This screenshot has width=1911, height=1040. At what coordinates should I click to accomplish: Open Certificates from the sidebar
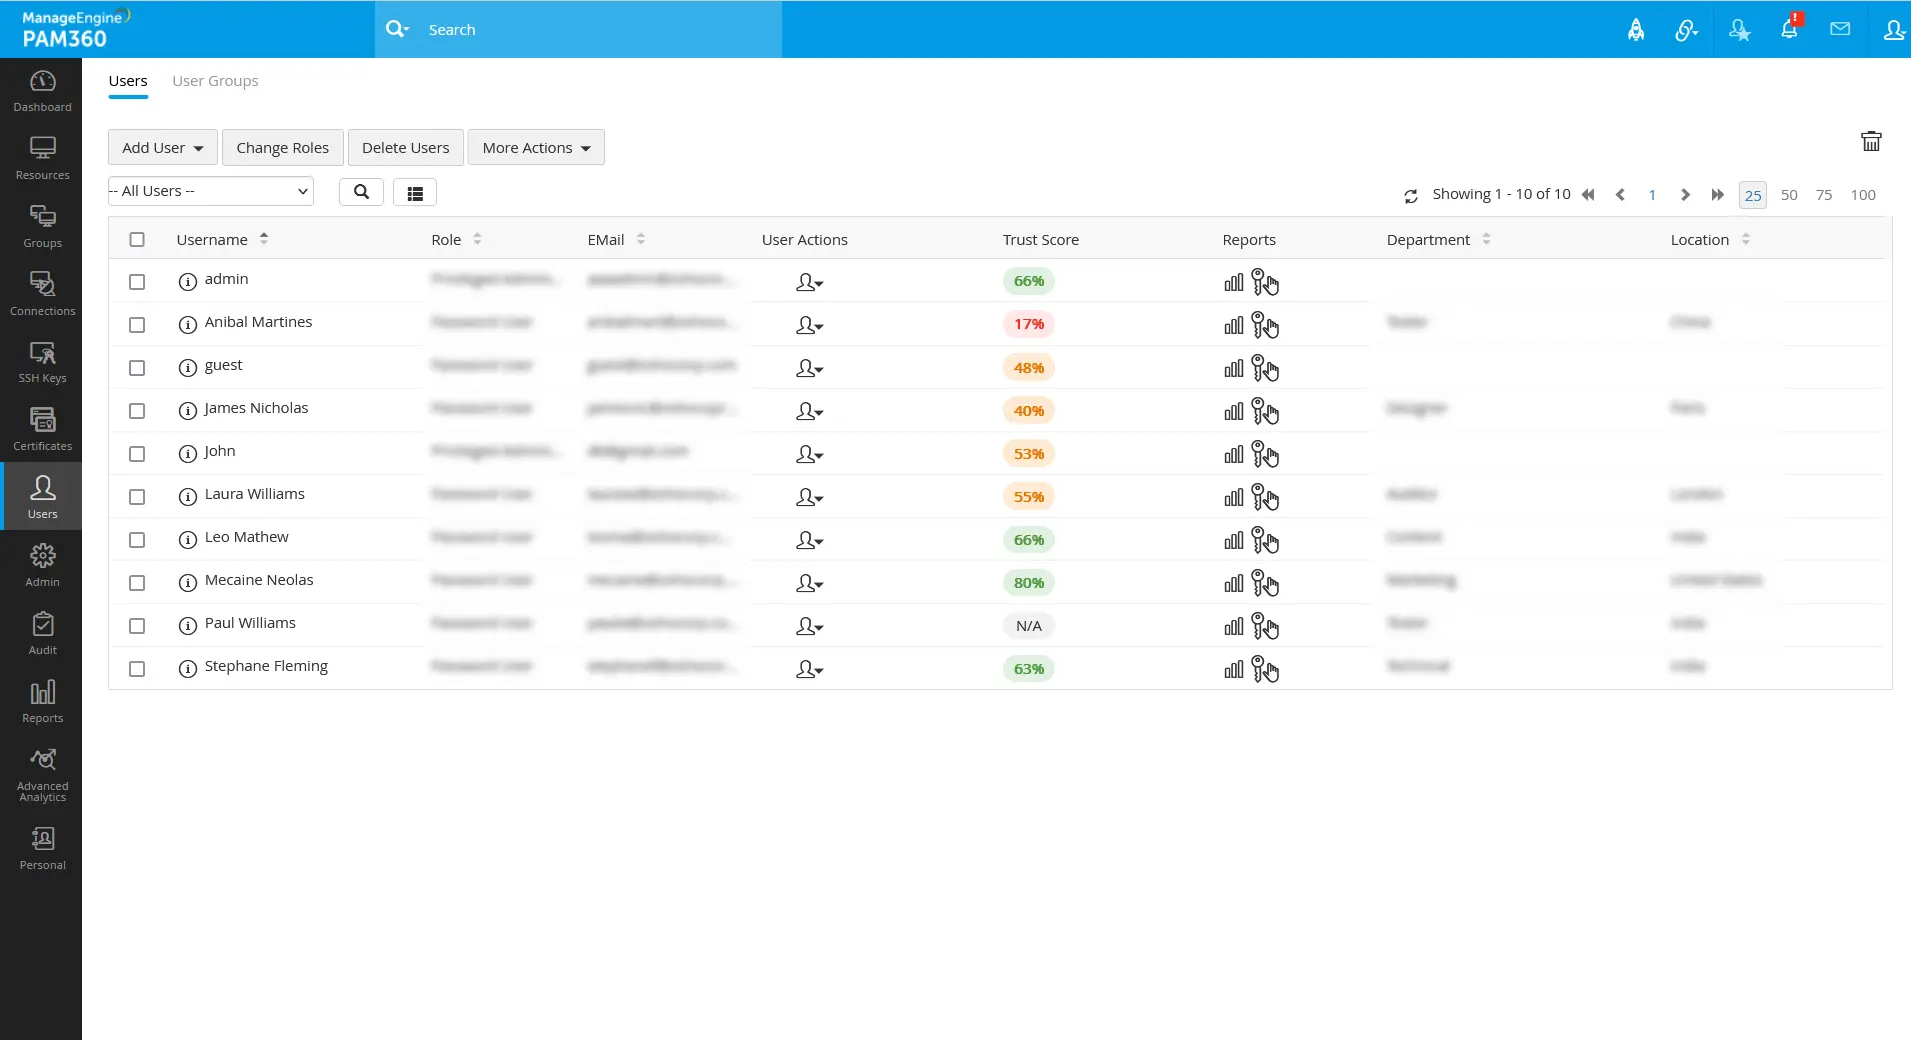coord(42,430)
